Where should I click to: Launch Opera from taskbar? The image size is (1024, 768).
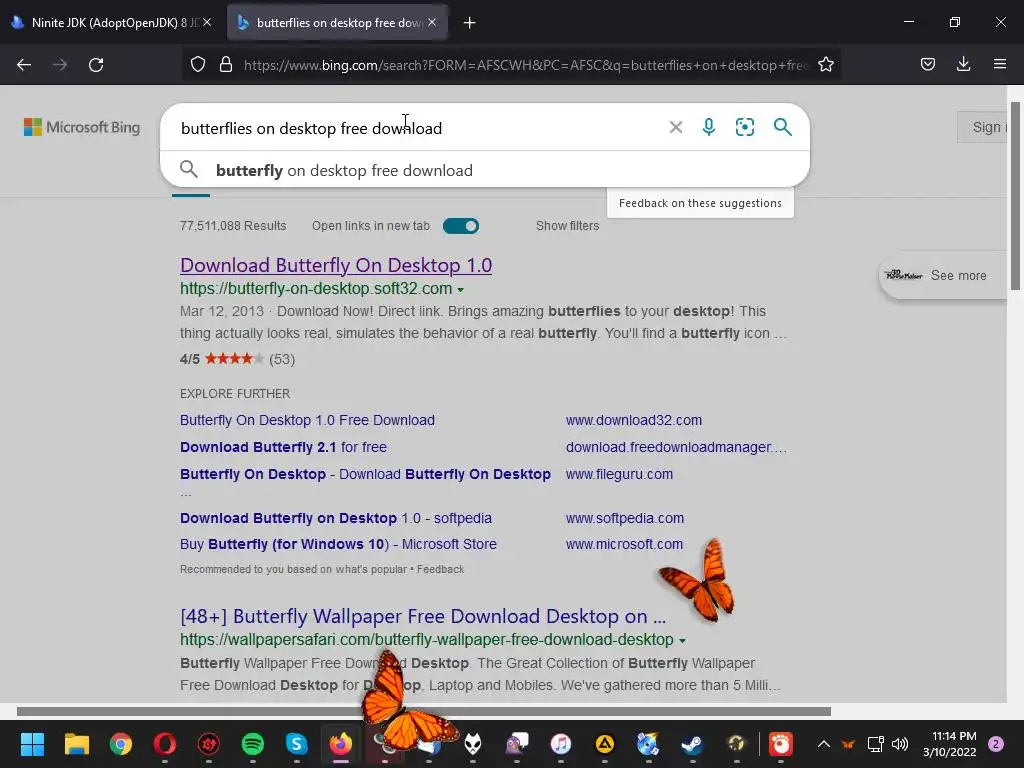(165, 744)
